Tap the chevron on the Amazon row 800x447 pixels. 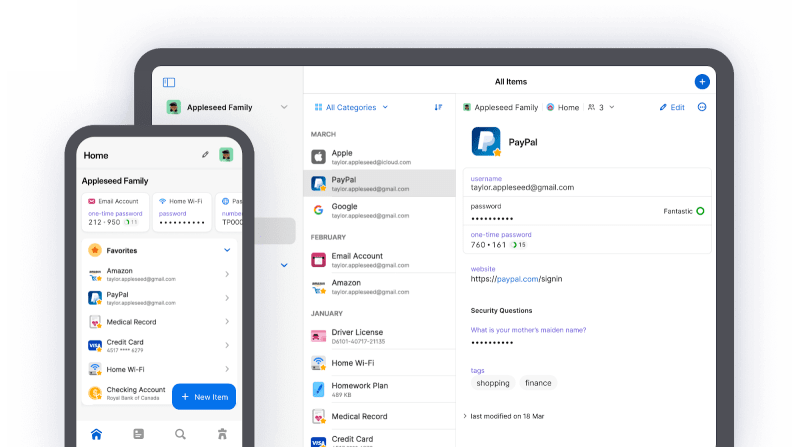(x=227, y=275)
